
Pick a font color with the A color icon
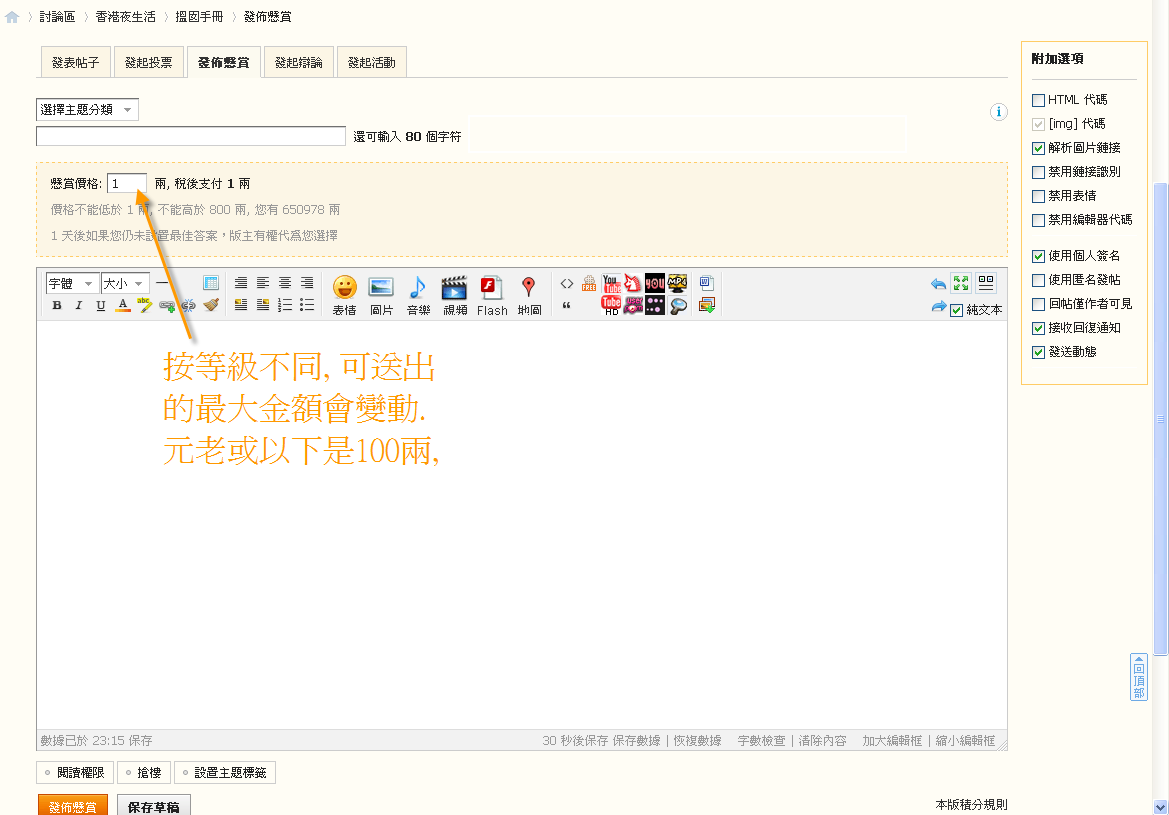point(123,306)
